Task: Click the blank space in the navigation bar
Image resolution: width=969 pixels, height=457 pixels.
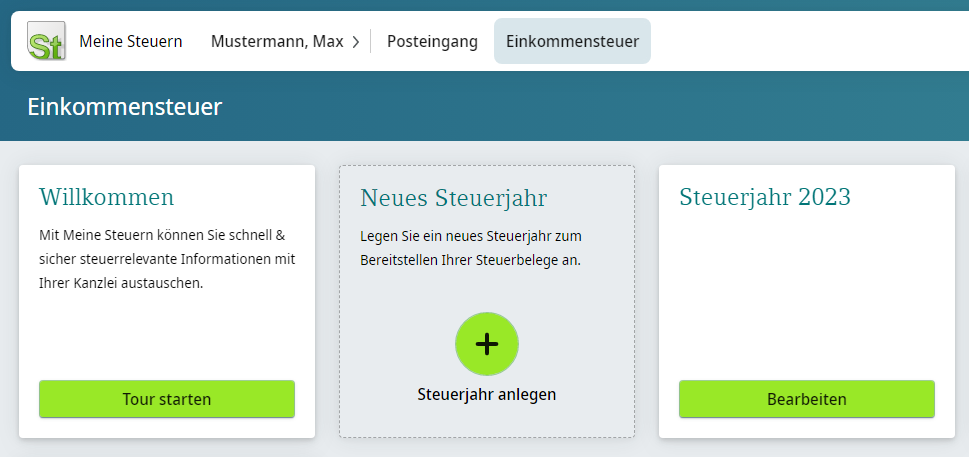Action: click(x=800, y=41)
